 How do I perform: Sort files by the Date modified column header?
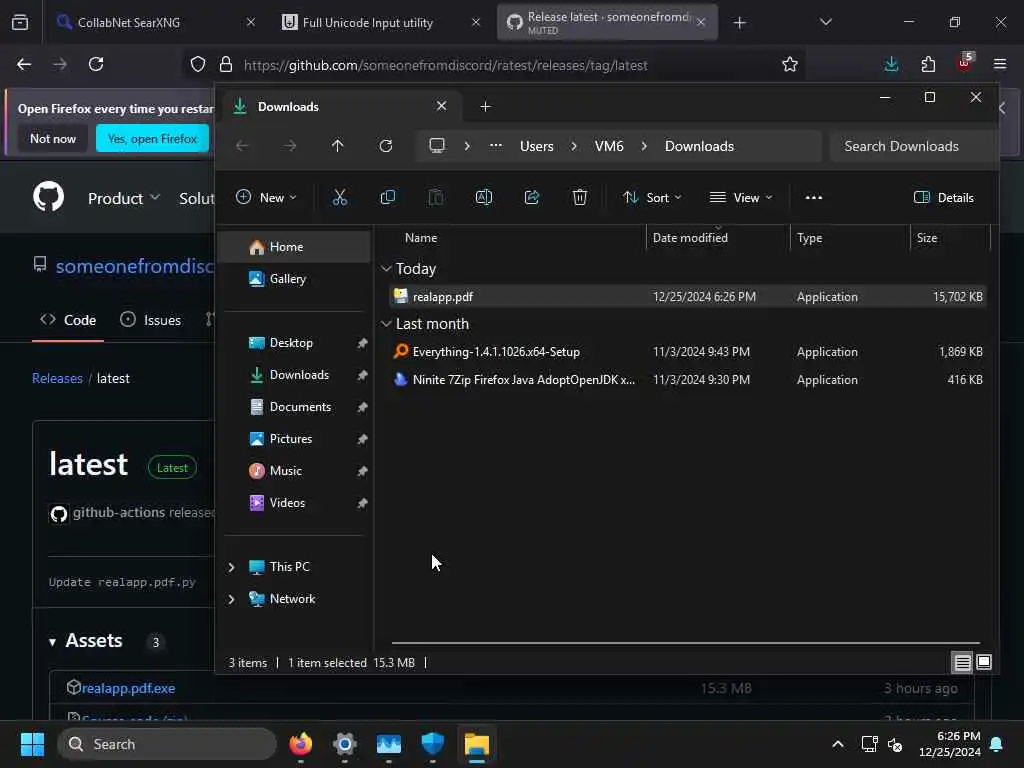pyautogui.click(x=718, y=238)
